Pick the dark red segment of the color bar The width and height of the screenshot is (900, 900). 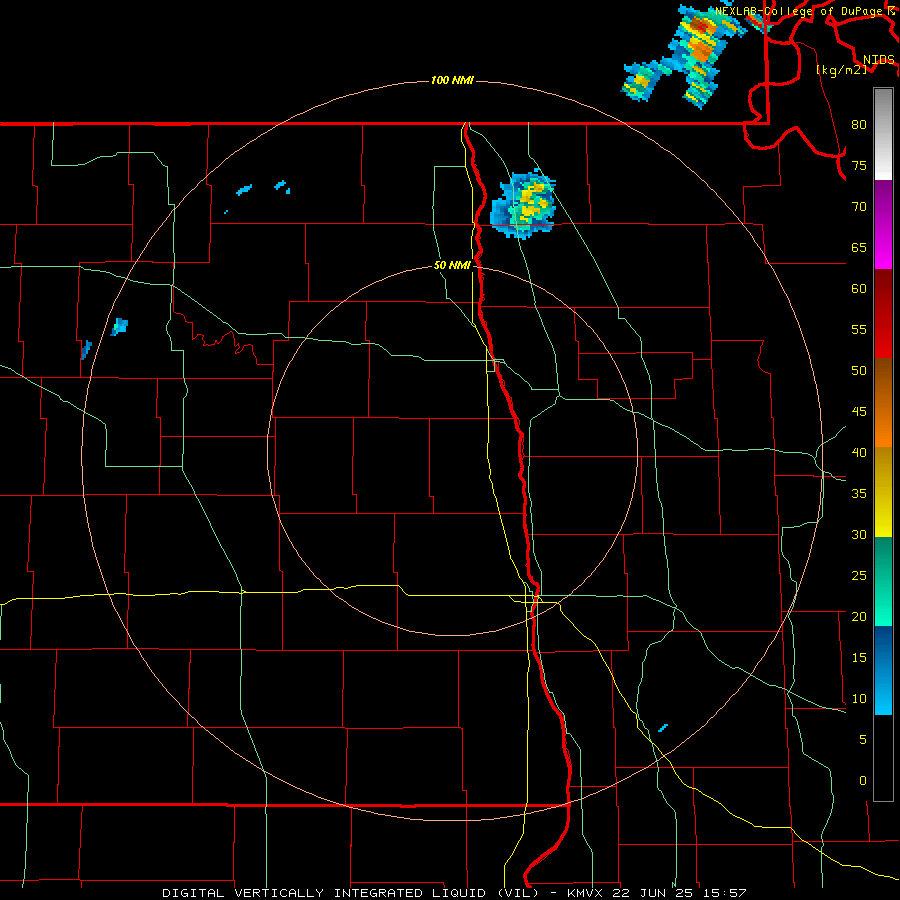point(883,314)
